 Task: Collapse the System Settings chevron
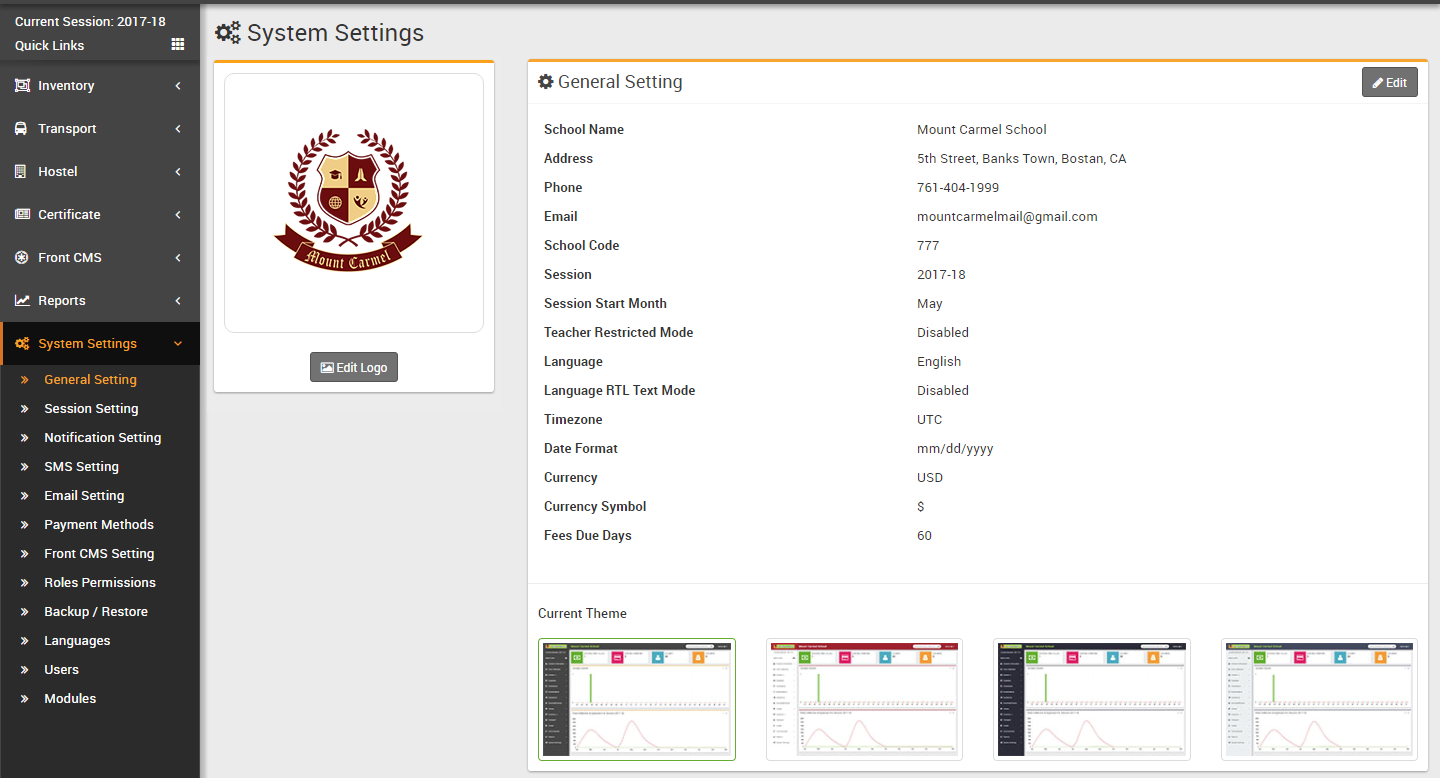[x=178, y=344]
